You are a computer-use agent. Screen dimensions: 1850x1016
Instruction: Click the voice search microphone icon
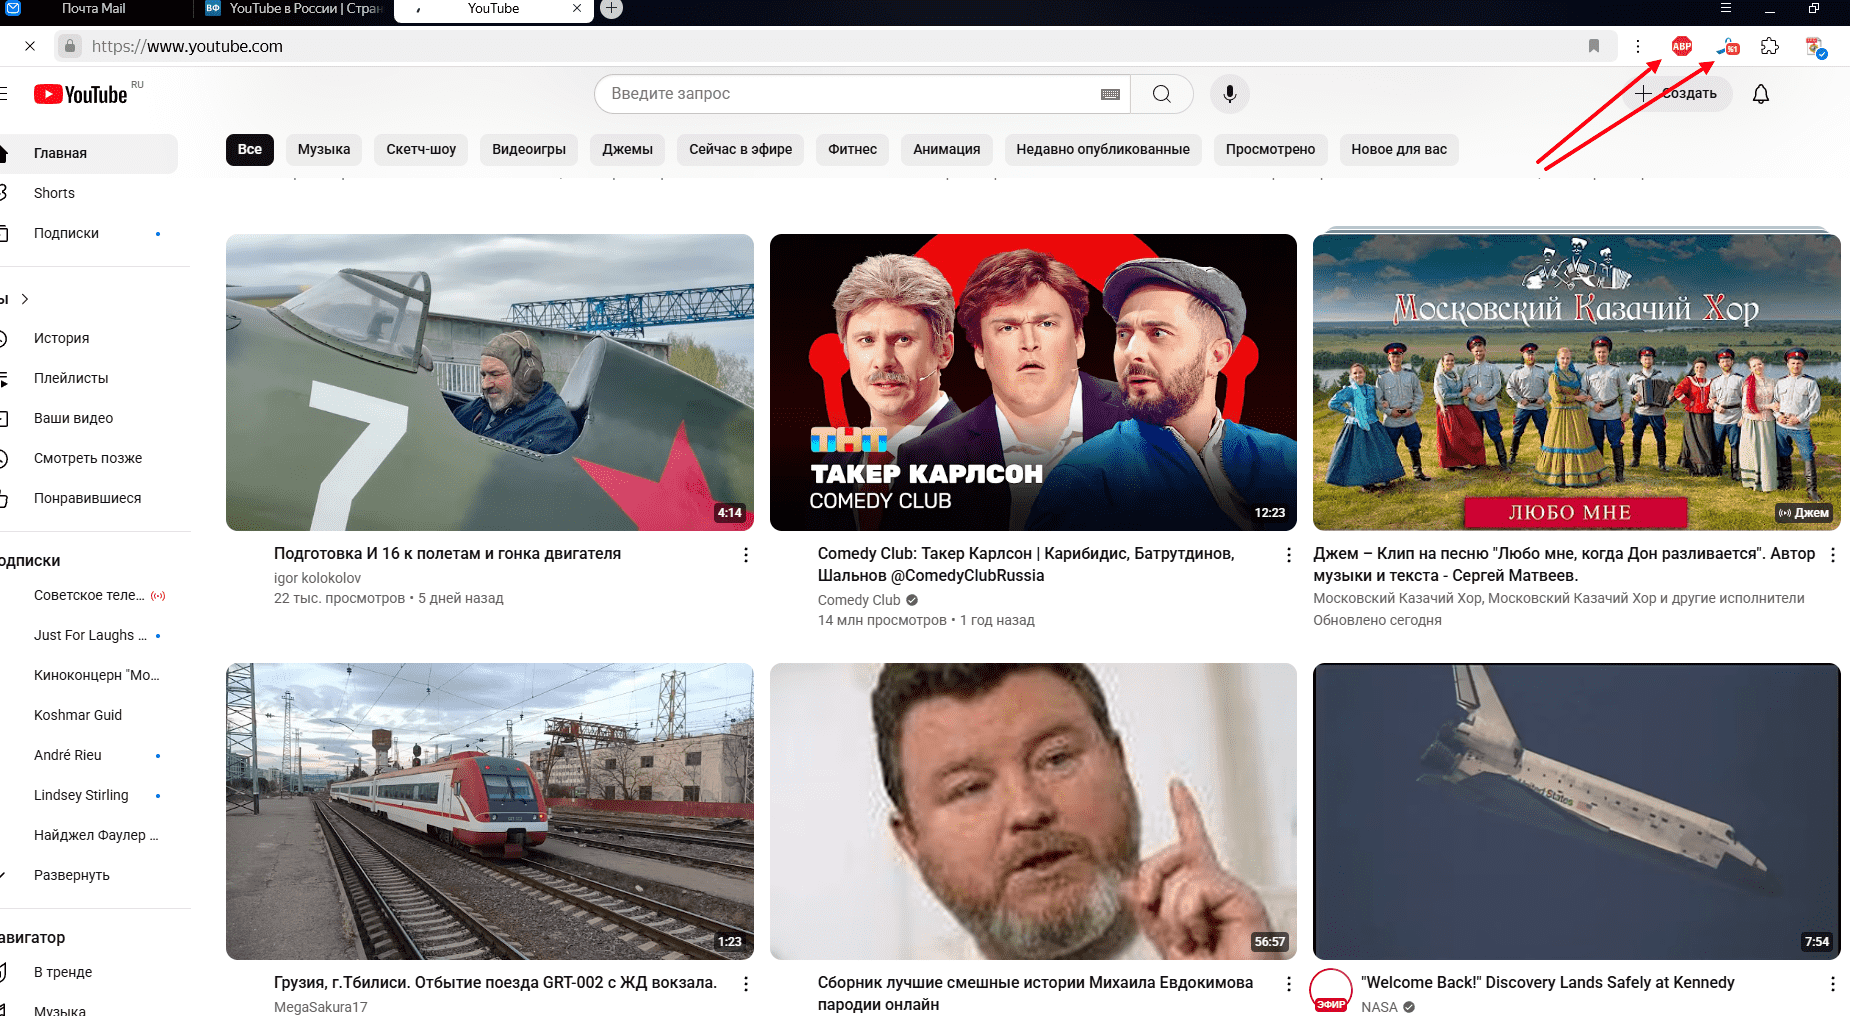(x=1230, y=94)
